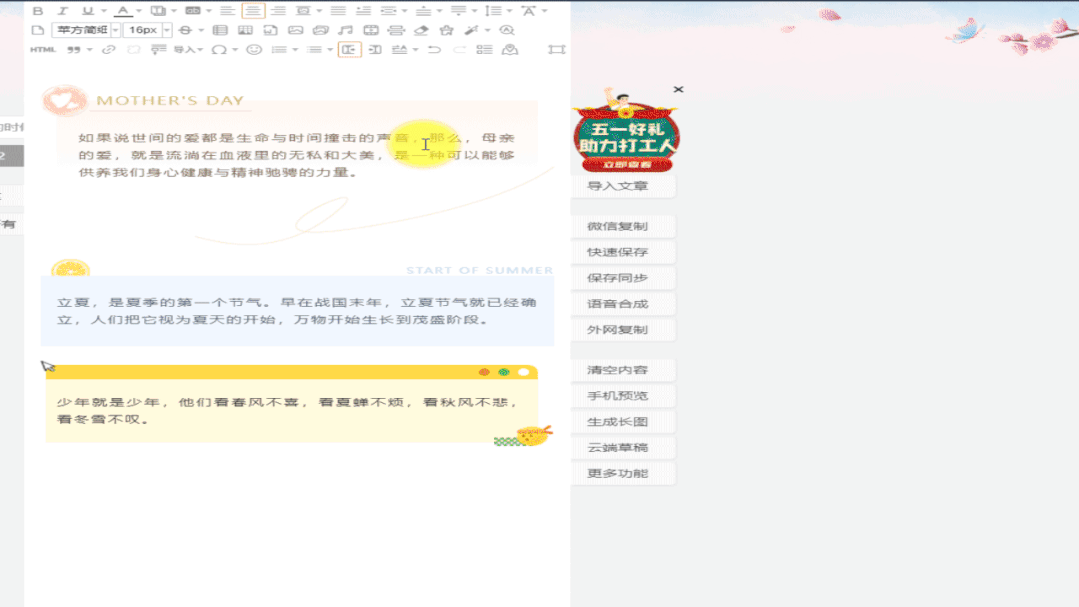The width and height of the screenshot is (1079, 607).
Task: Insert a single image
Action: 295,30
